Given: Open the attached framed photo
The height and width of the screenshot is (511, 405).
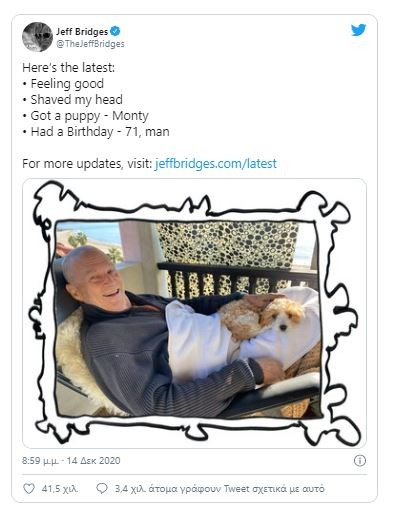Looking at the screenshot, I should click(x=194, y=313).
